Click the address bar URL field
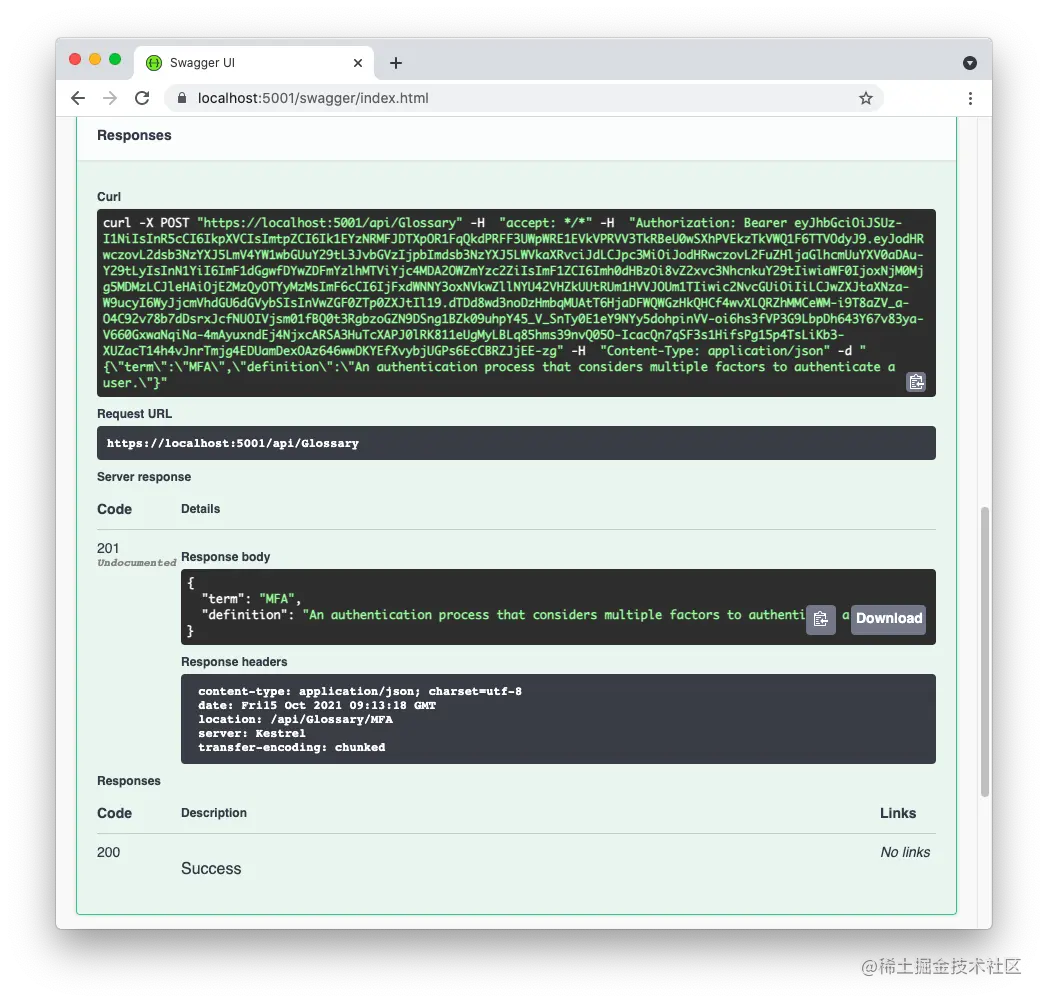Image resolution: width=1048 pixels, height=1003 pixels. [x=525, y=98]
